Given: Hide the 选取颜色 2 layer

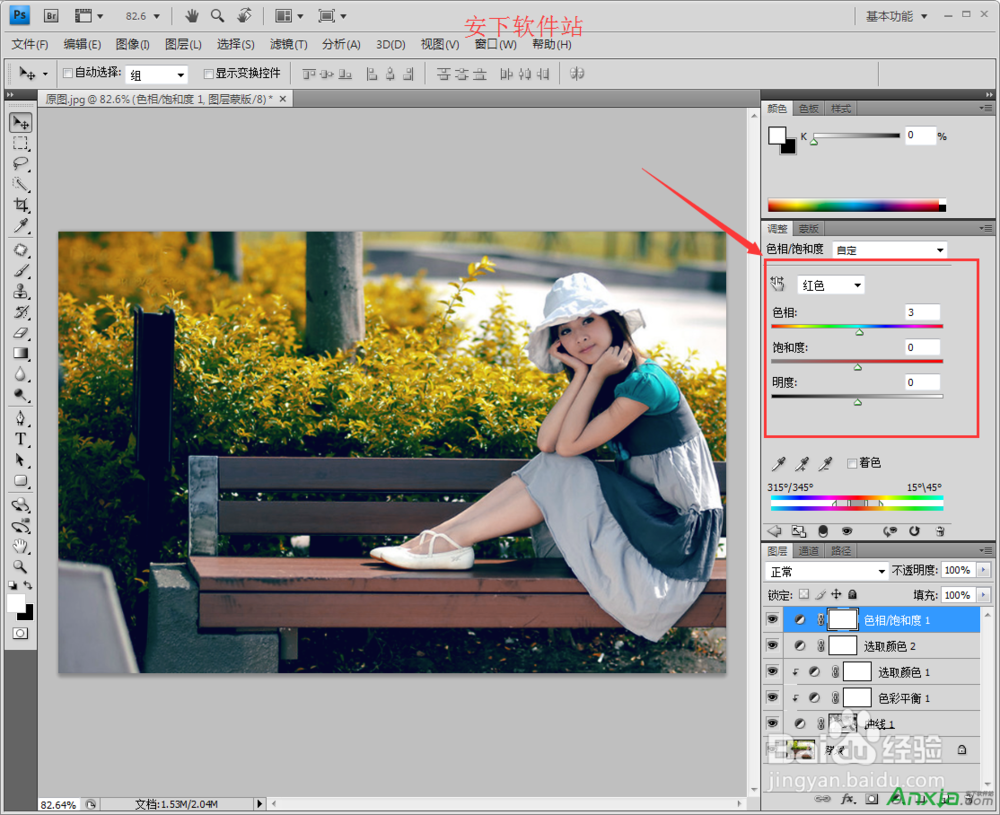Looking at the screenshot, I should [772, 646].
